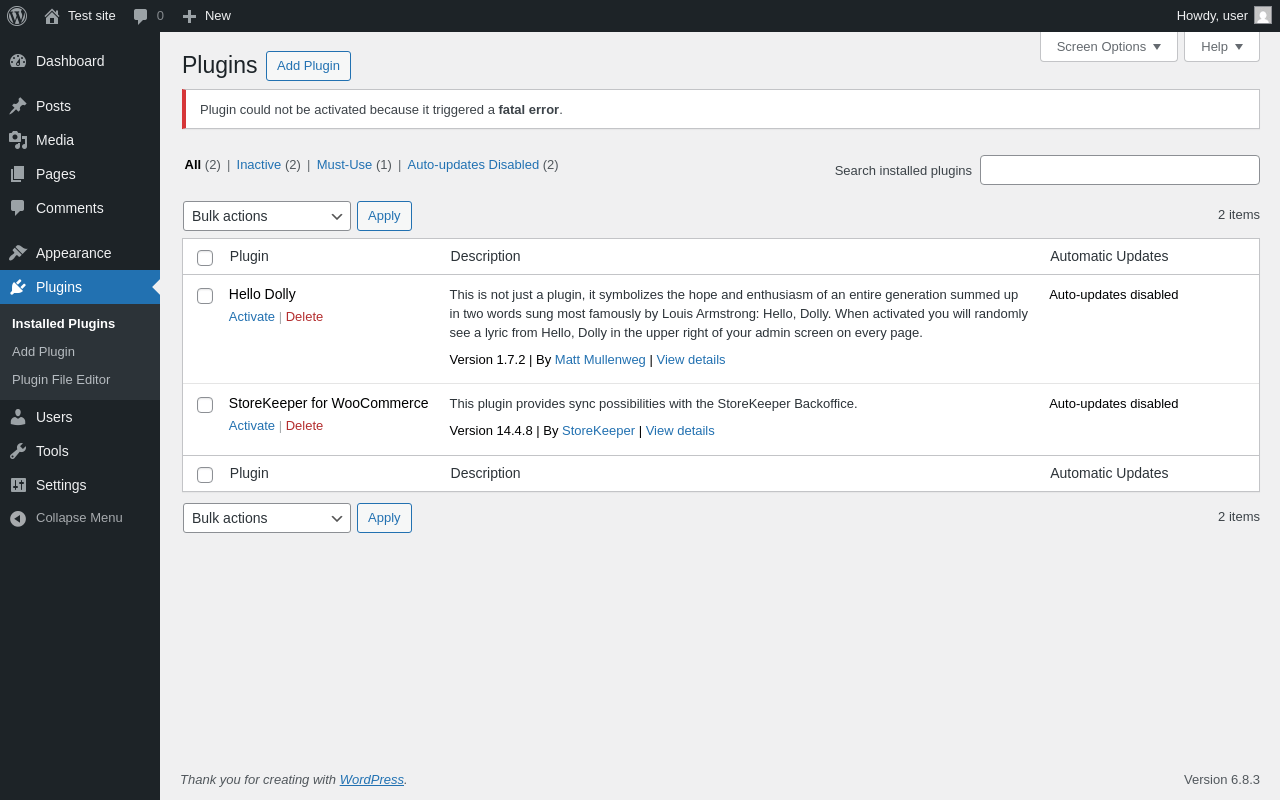Switch to the Inactive plugins filter

[x=258, y=164]
